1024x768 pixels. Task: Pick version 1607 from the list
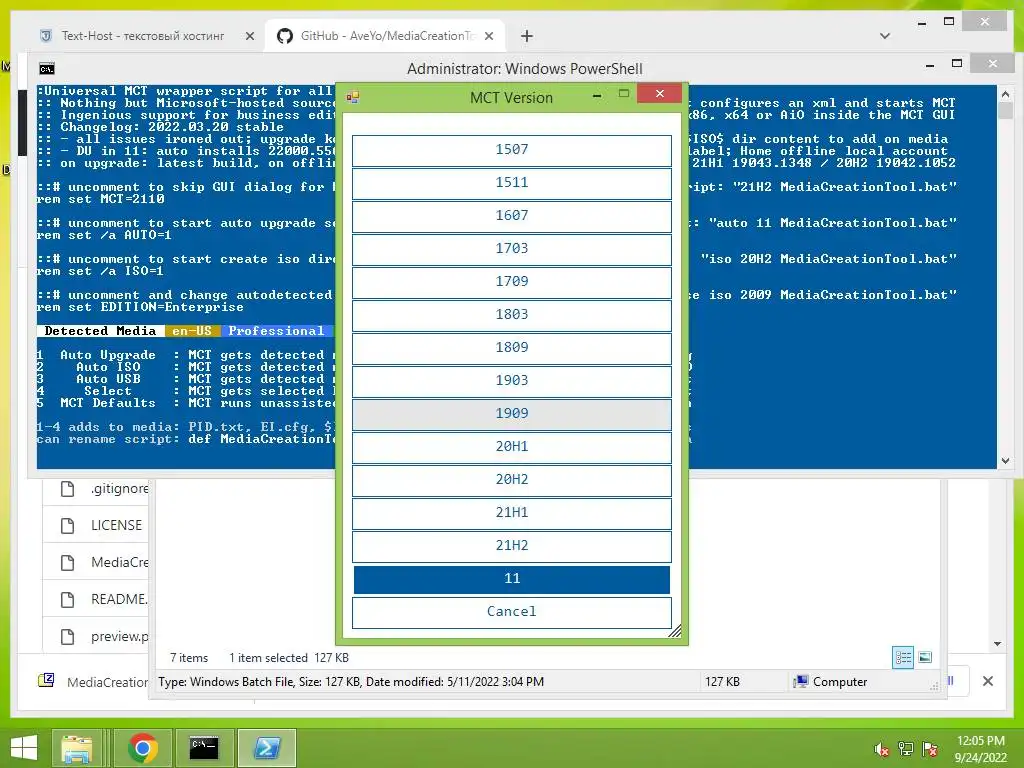[x=511, y=216]
